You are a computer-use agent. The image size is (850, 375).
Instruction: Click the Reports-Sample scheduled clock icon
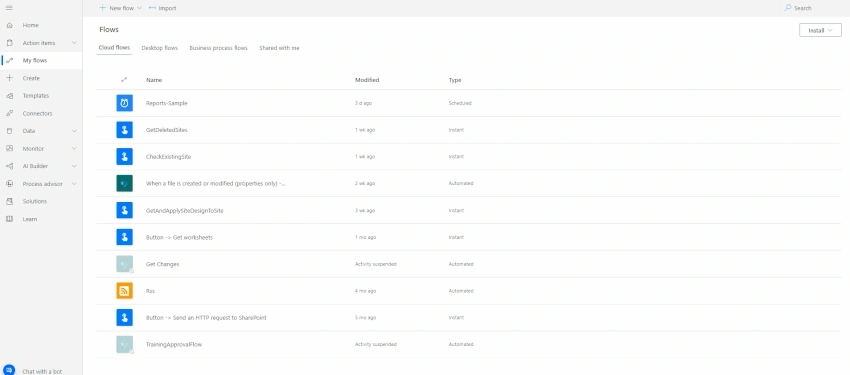click(x=125, y=103)
